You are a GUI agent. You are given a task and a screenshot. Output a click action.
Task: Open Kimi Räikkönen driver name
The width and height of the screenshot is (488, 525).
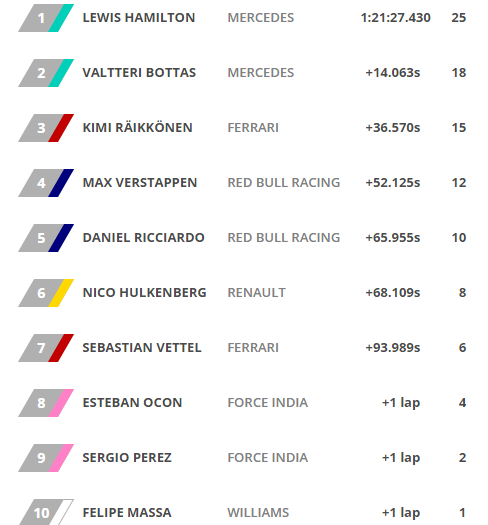tap(138, 127)
